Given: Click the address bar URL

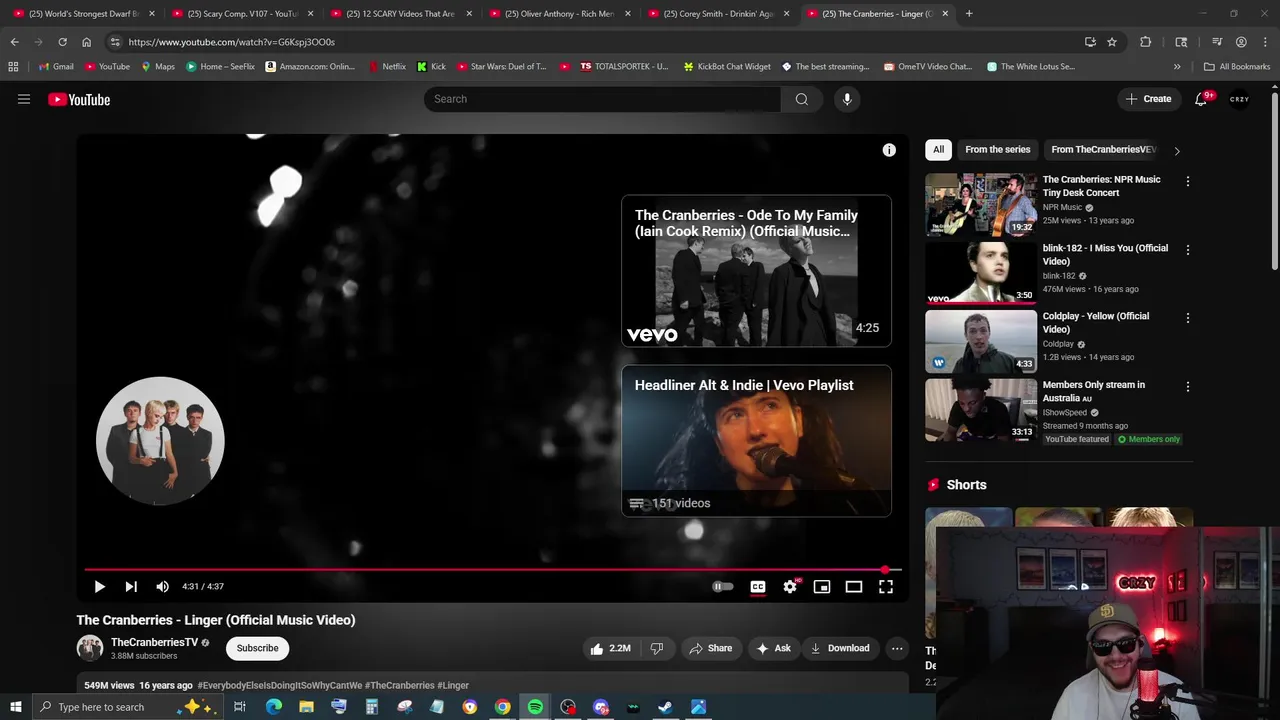Looking at the screenshot, I should coord(231,42).
